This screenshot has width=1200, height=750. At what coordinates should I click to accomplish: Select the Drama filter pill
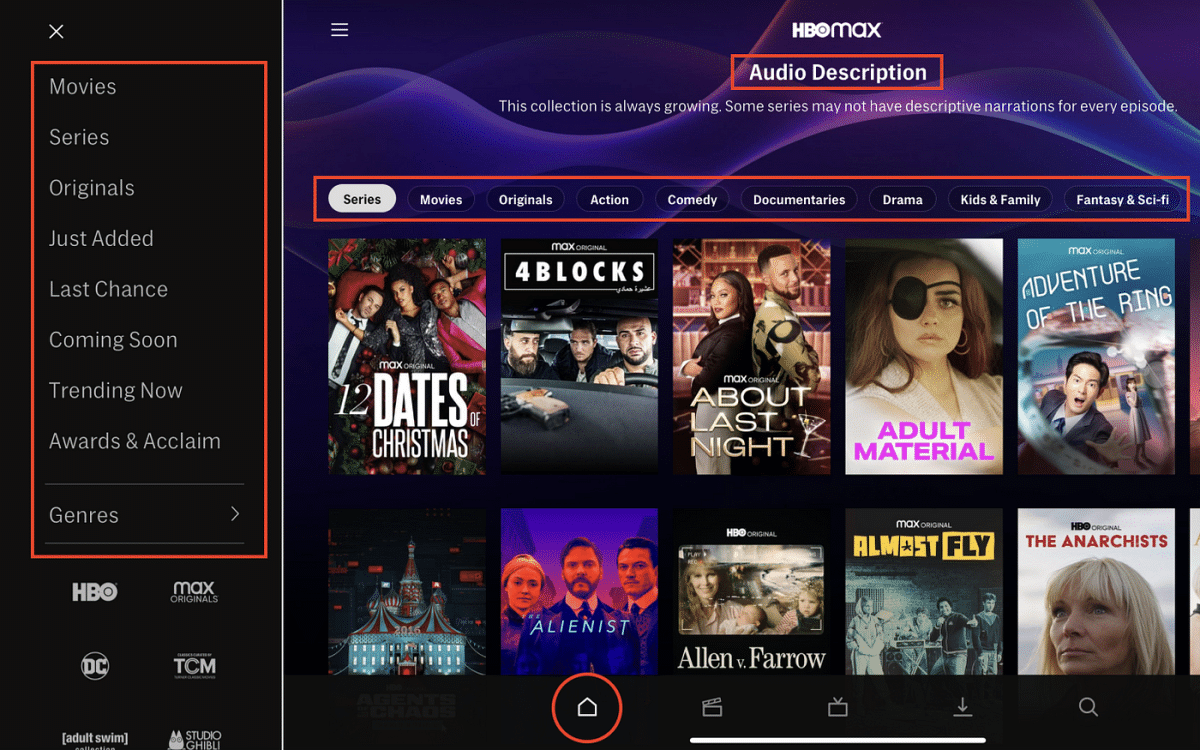point(902,200)
